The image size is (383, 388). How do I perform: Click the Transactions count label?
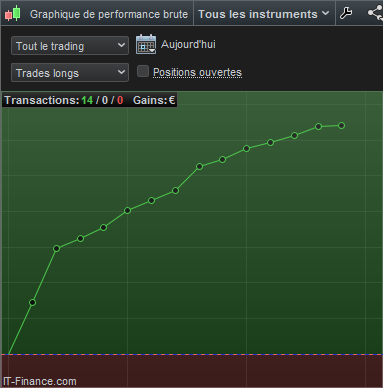tap(42, 100)
